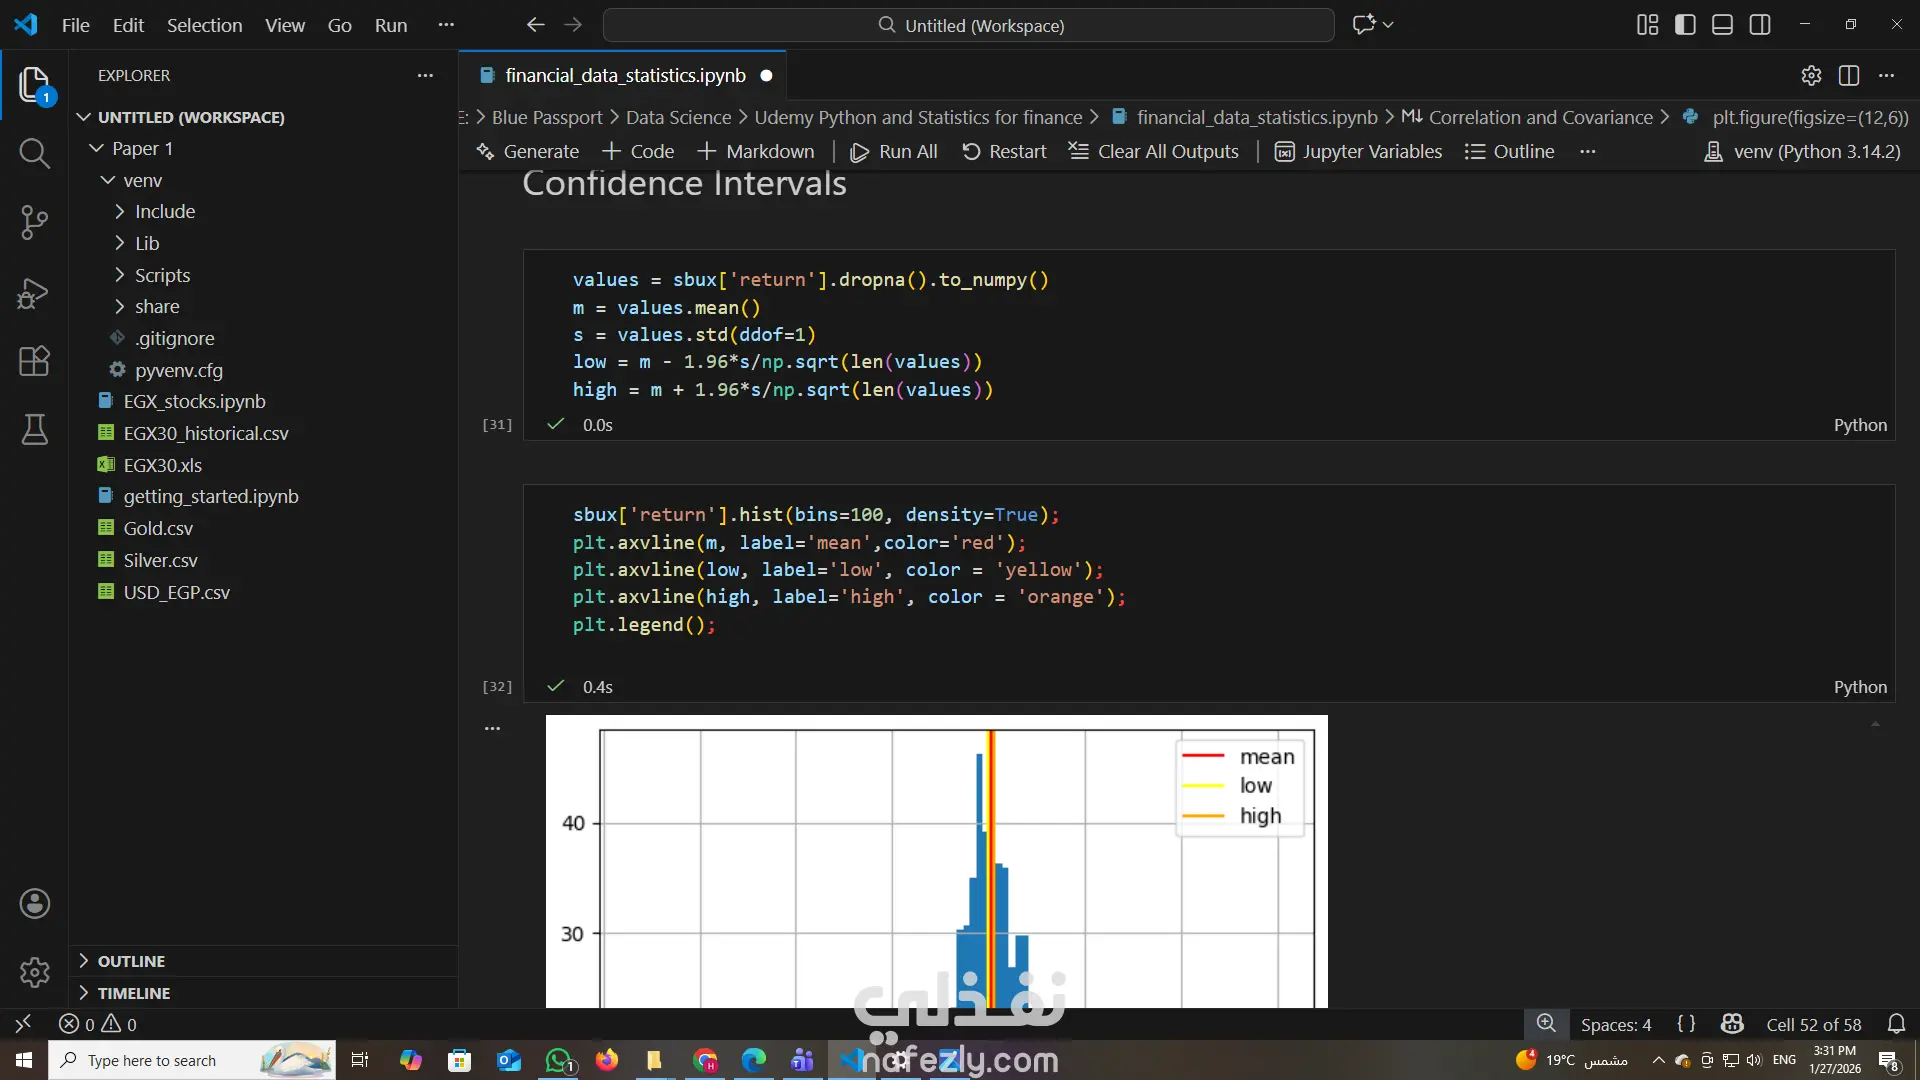The image size is (1920, 1080).
Task: Expand the Include folder
Action: (165, 212)
